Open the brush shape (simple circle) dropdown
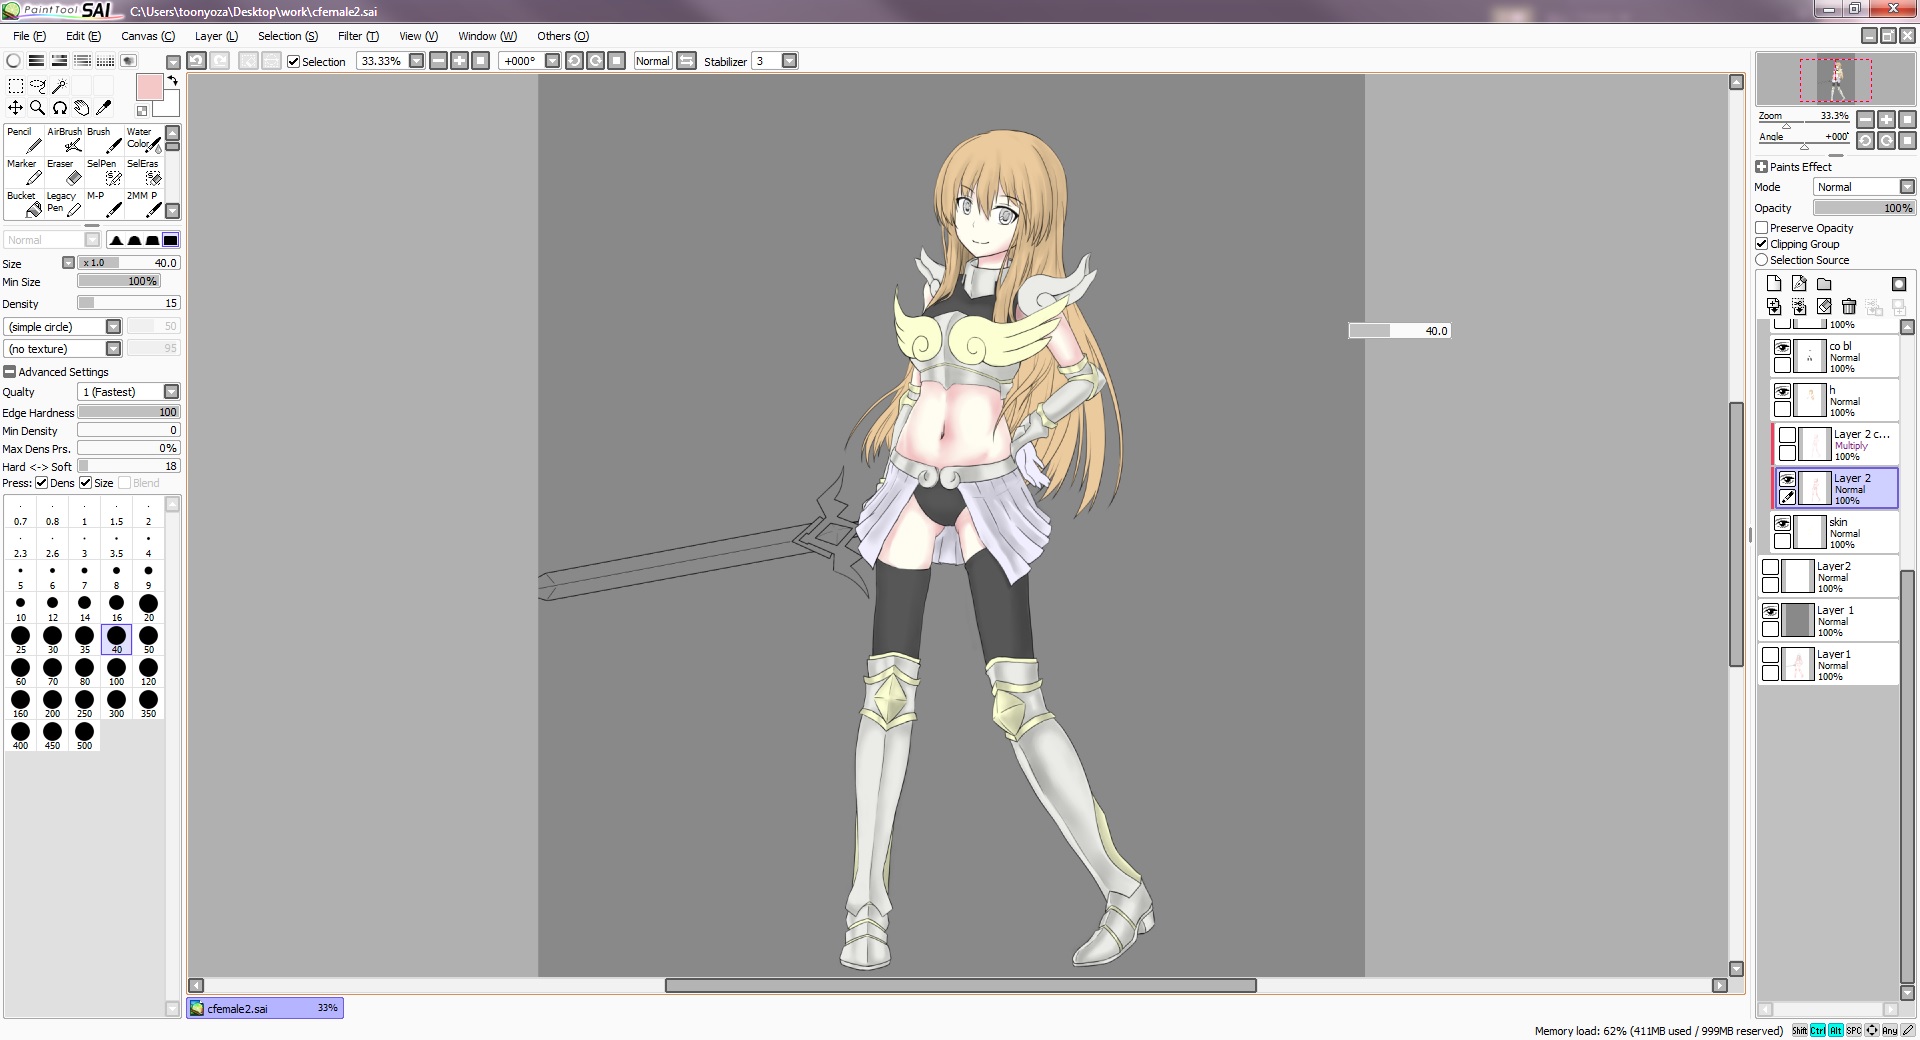1920x1040 pixels. (x=113, y=327)
